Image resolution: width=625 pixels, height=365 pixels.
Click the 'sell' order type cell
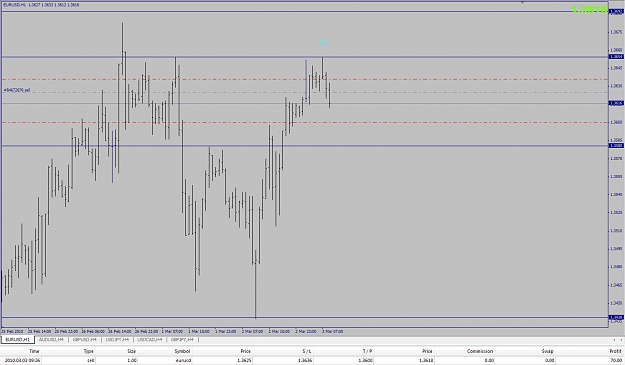pyautogui.click(x=90, y=360)
